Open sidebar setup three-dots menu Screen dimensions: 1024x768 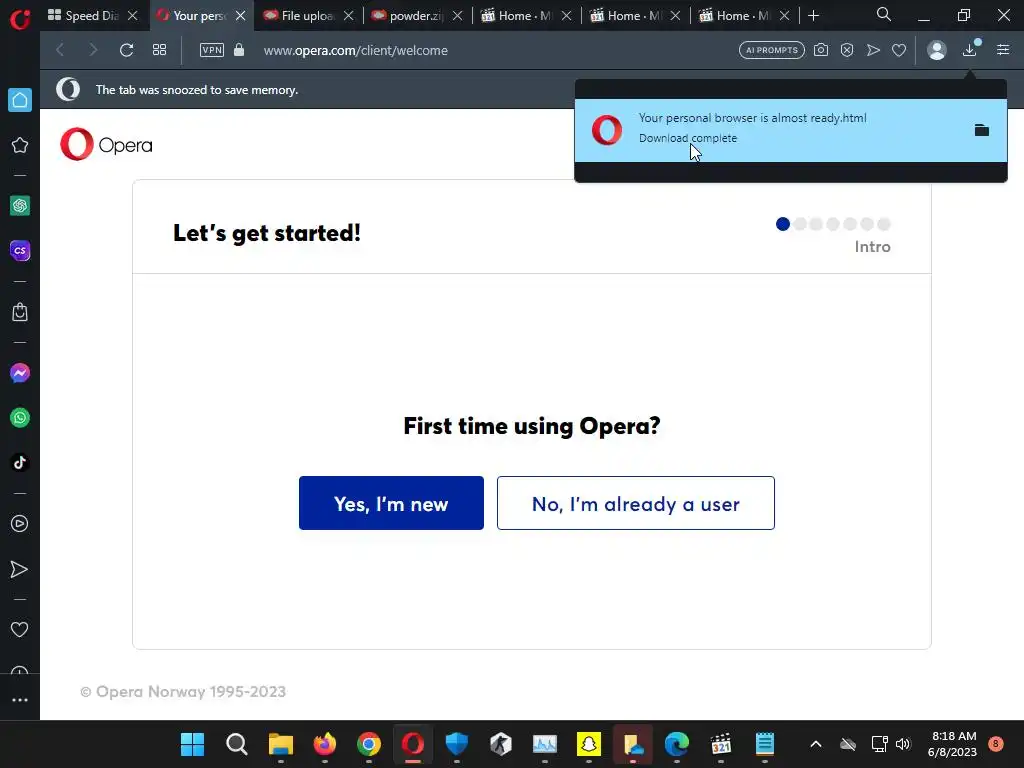coord(20,699)
